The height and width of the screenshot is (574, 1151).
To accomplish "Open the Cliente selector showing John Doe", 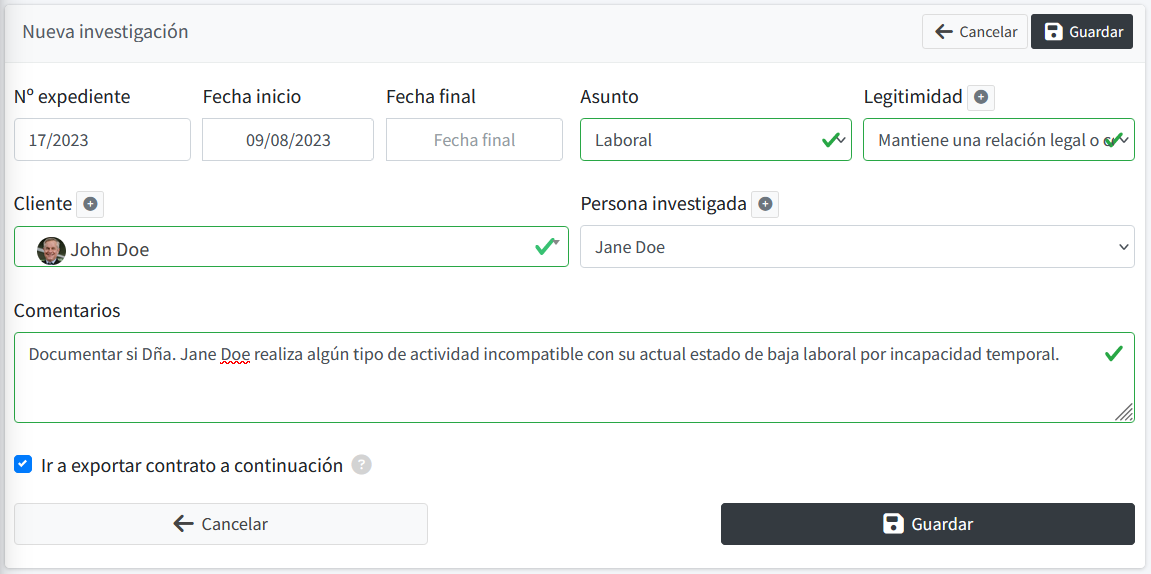I will click(291, 247).
